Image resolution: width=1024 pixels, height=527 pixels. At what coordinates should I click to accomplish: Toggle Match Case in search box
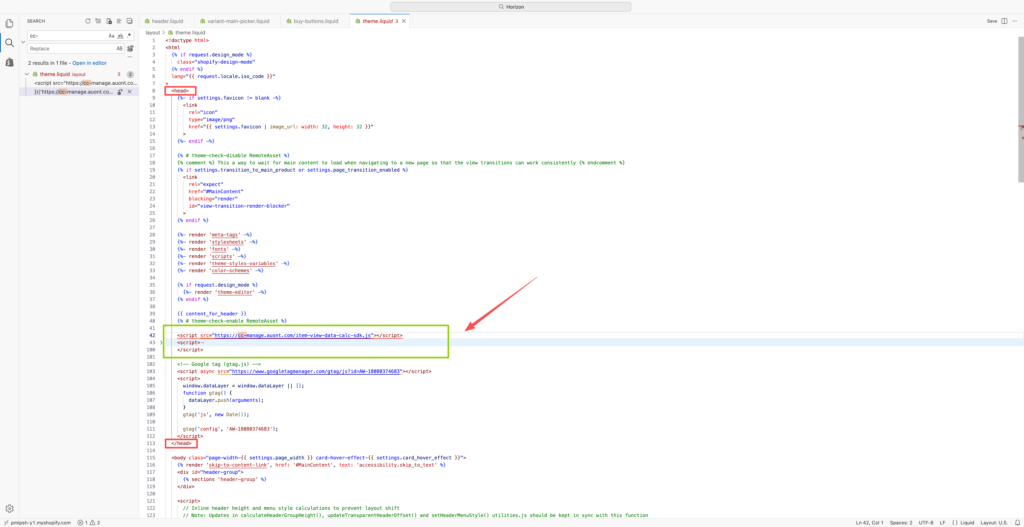(111, 35)
